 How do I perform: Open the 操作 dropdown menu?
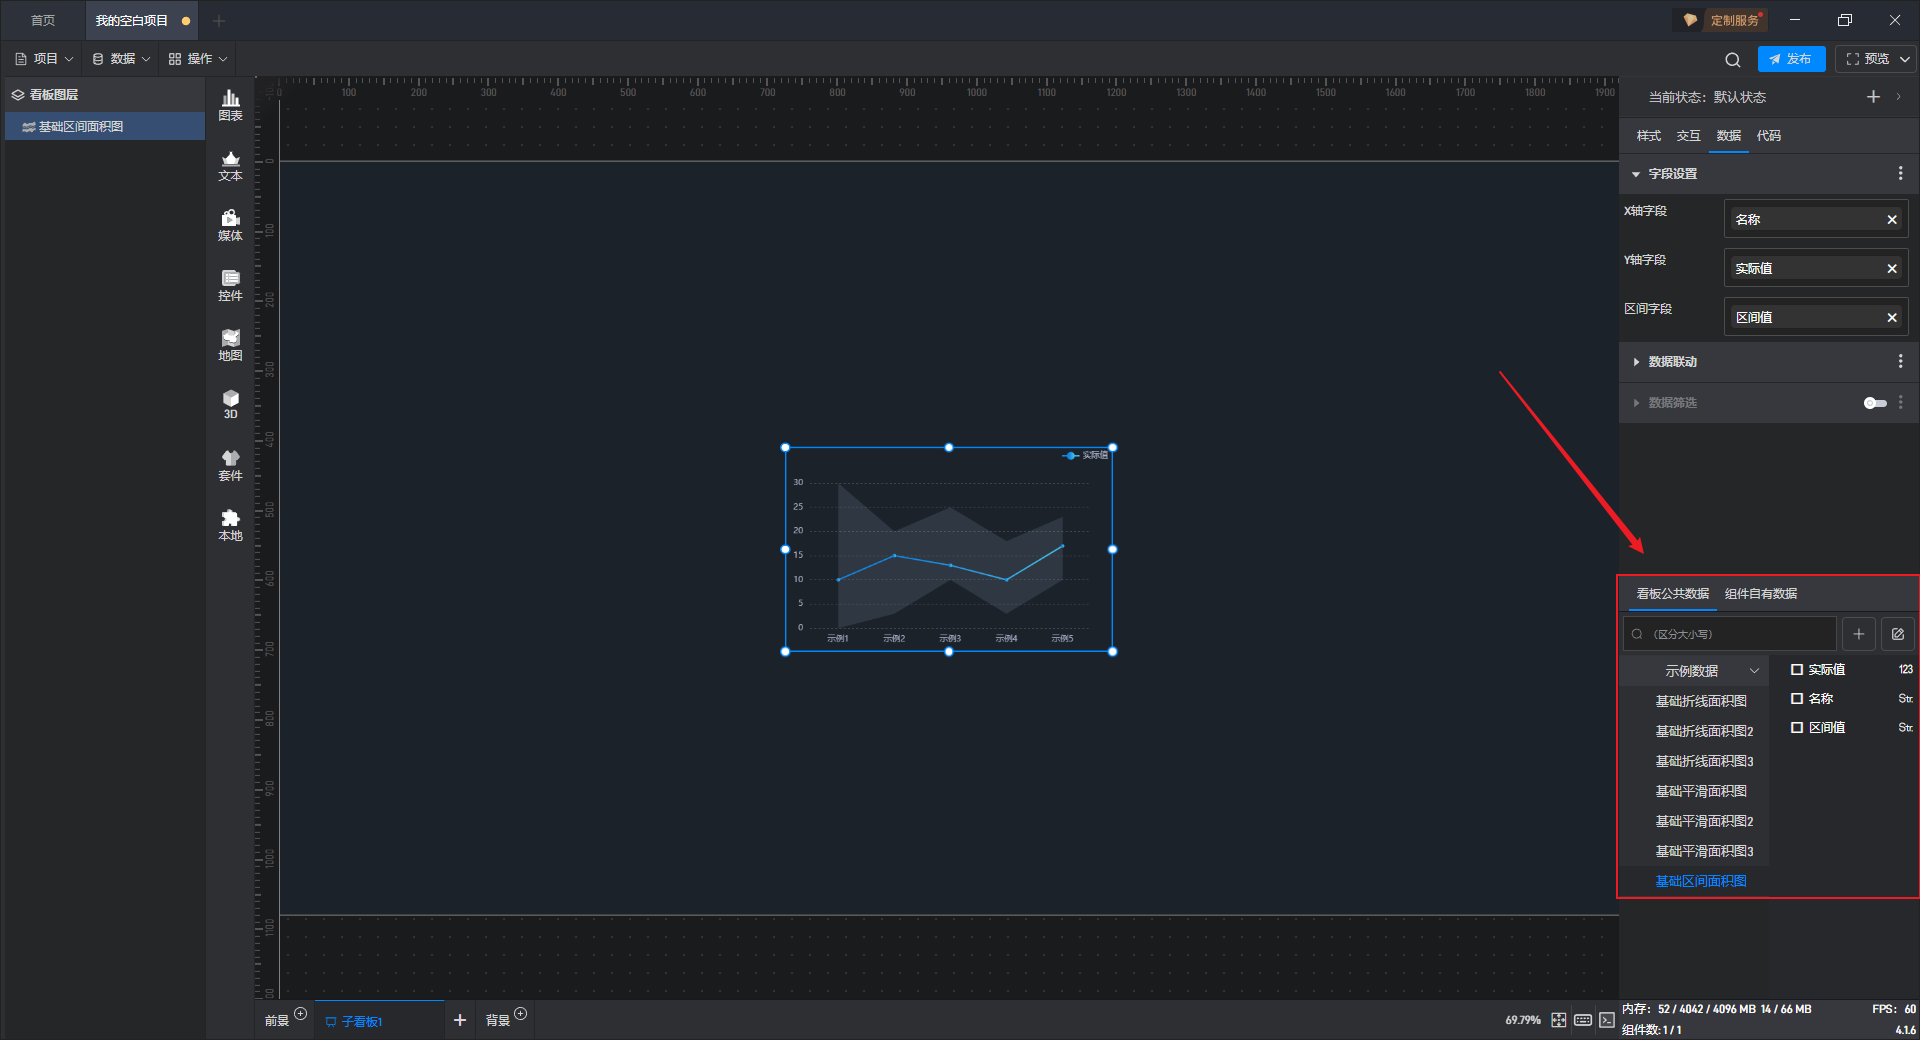pos(198,59)
